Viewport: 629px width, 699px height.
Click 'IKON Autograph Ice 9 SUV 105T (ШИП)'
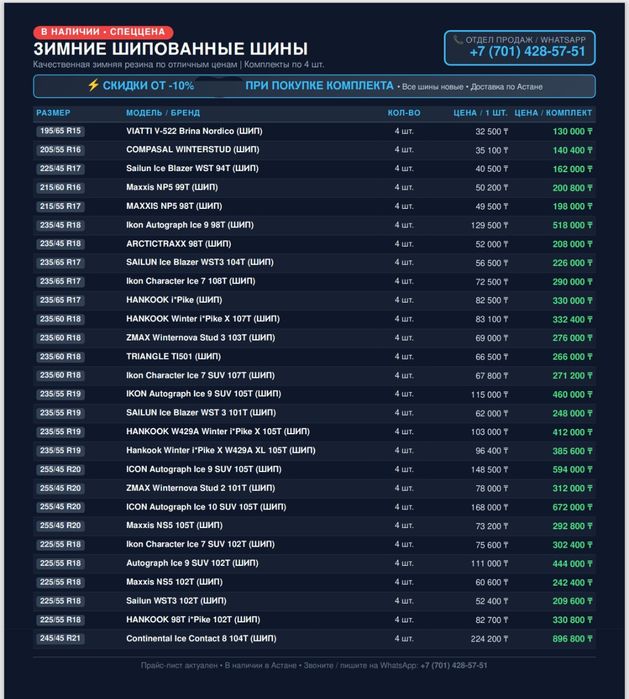coord(204,394)
